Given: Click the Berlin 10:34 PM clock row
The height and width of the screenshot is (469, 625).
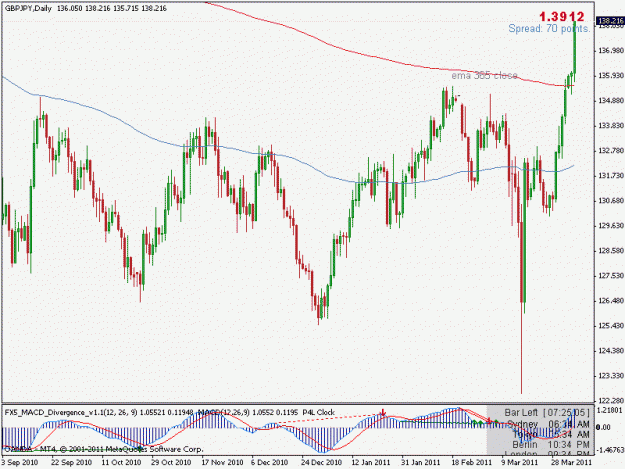Looking at the screenshot, I should click(x=550, y=445).
